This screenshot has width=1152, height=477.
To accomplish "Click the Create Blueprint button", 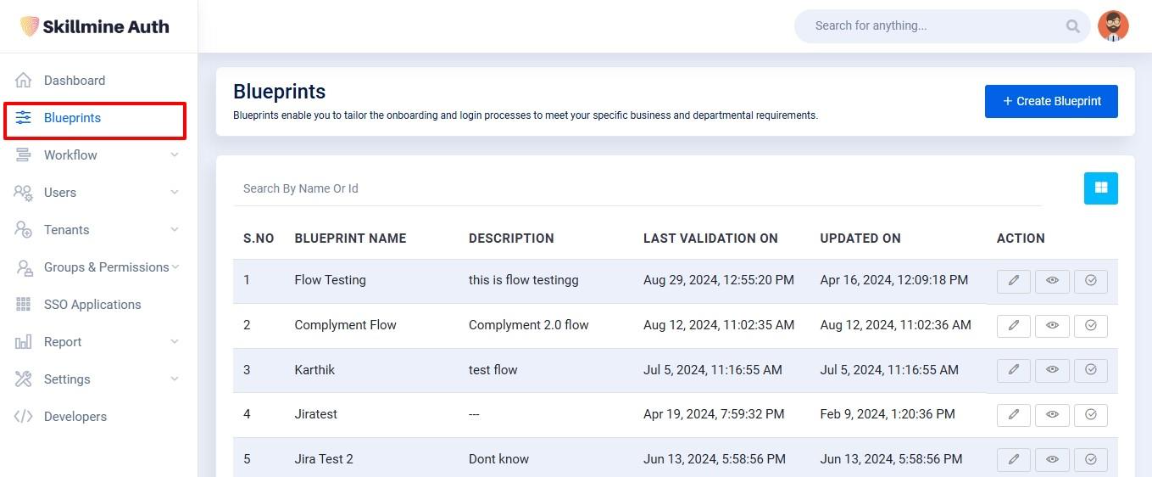I will pyautogui.click(x=1051, y=101).
